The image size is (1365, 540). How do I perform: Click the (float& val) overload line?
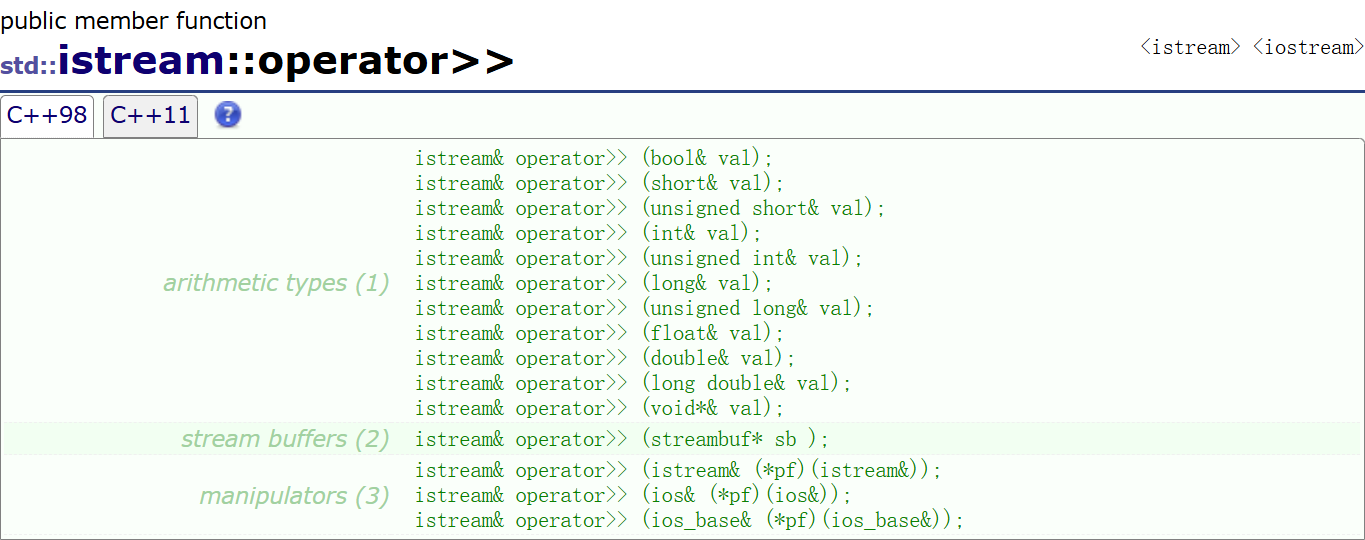600,333
